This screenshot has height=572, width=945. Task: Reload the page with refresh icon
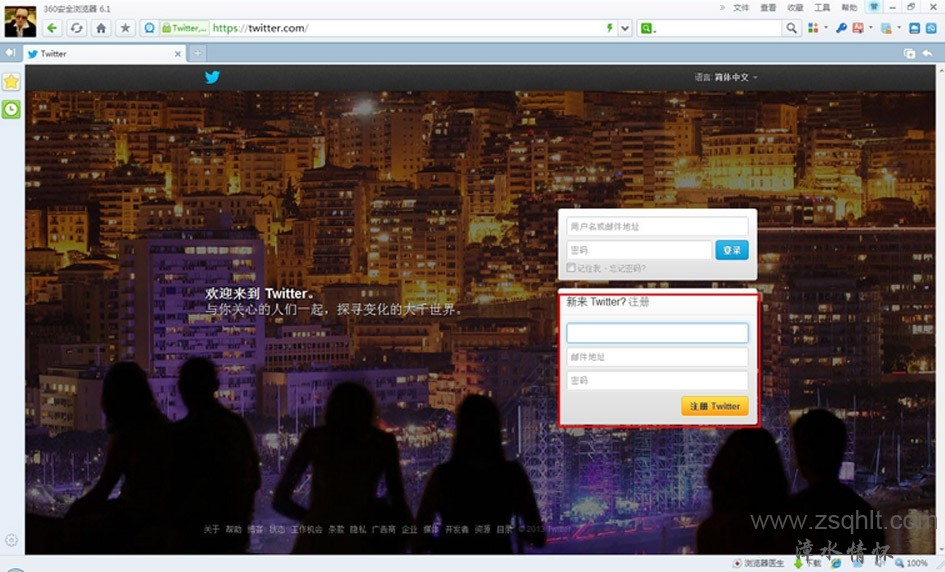point(77,28)
